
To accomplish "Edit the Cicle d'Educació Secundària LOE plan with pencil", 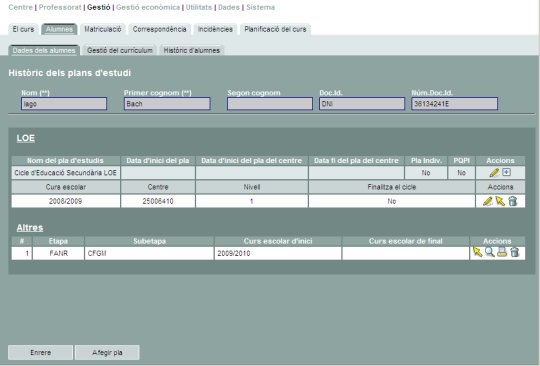I will [x=494, y=173].
